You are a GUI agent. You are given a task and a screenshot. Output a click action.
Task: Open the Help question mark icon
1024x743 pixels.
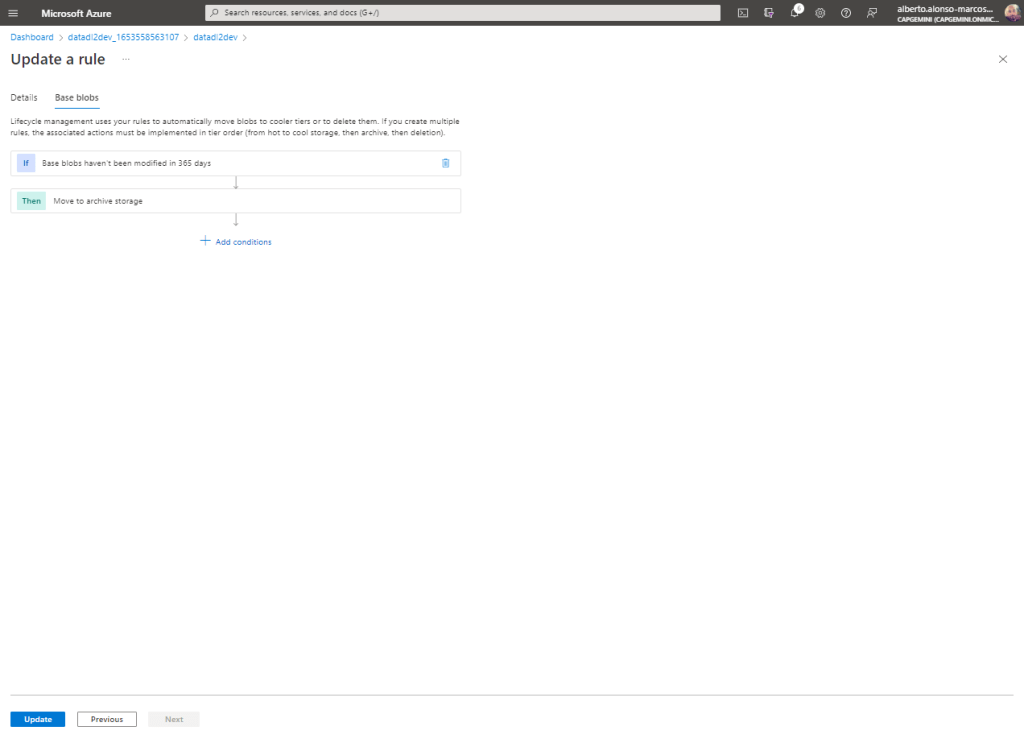[x=846, y=13]
